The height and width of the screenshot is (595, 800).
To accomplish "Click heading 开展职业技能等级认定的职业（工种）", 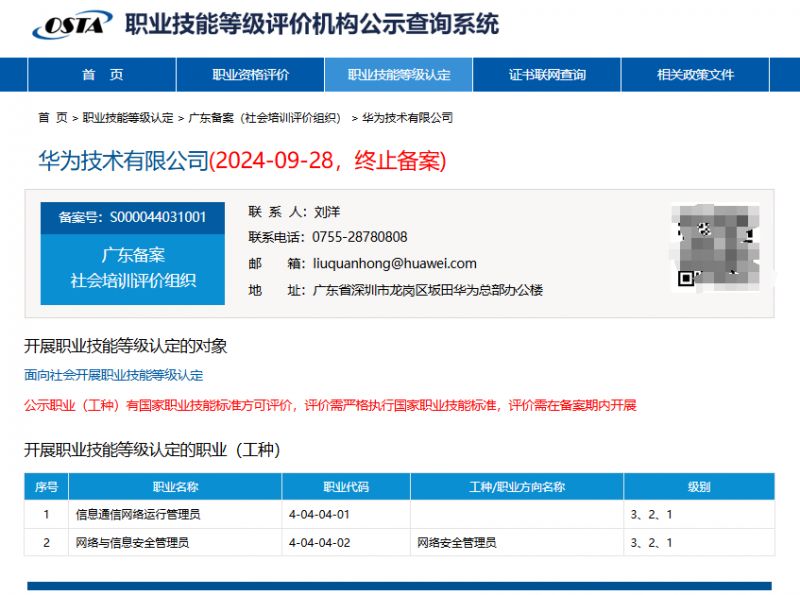I will coord(152,450).
